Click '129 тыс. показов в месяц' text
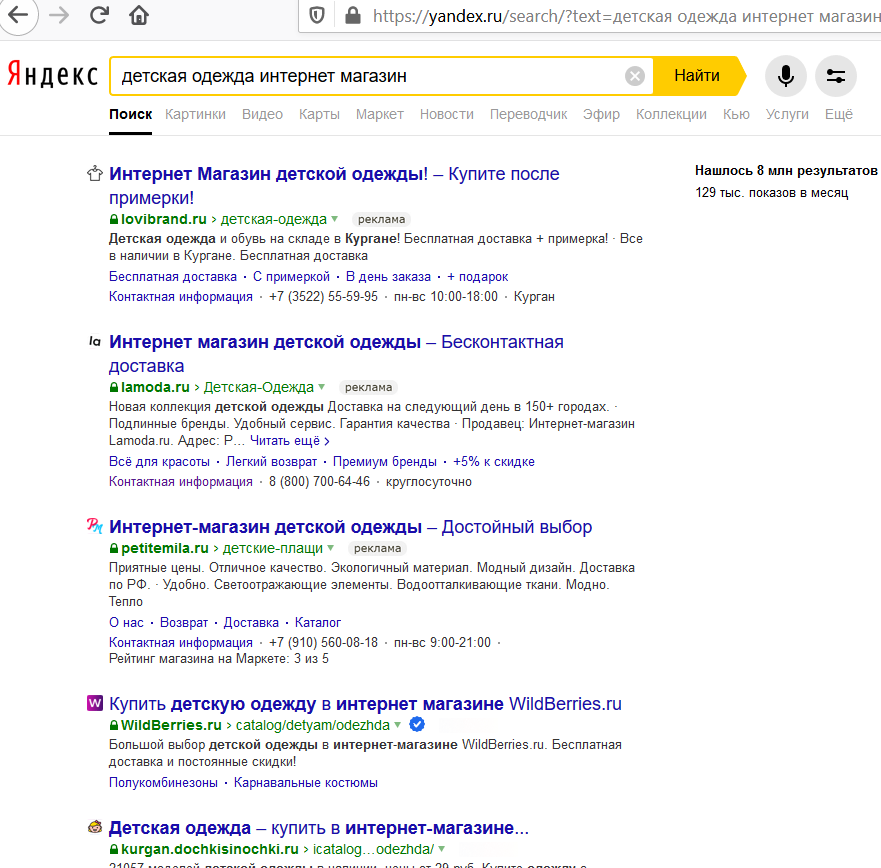This screenshot has width=881, height=868. click(771, 192)
